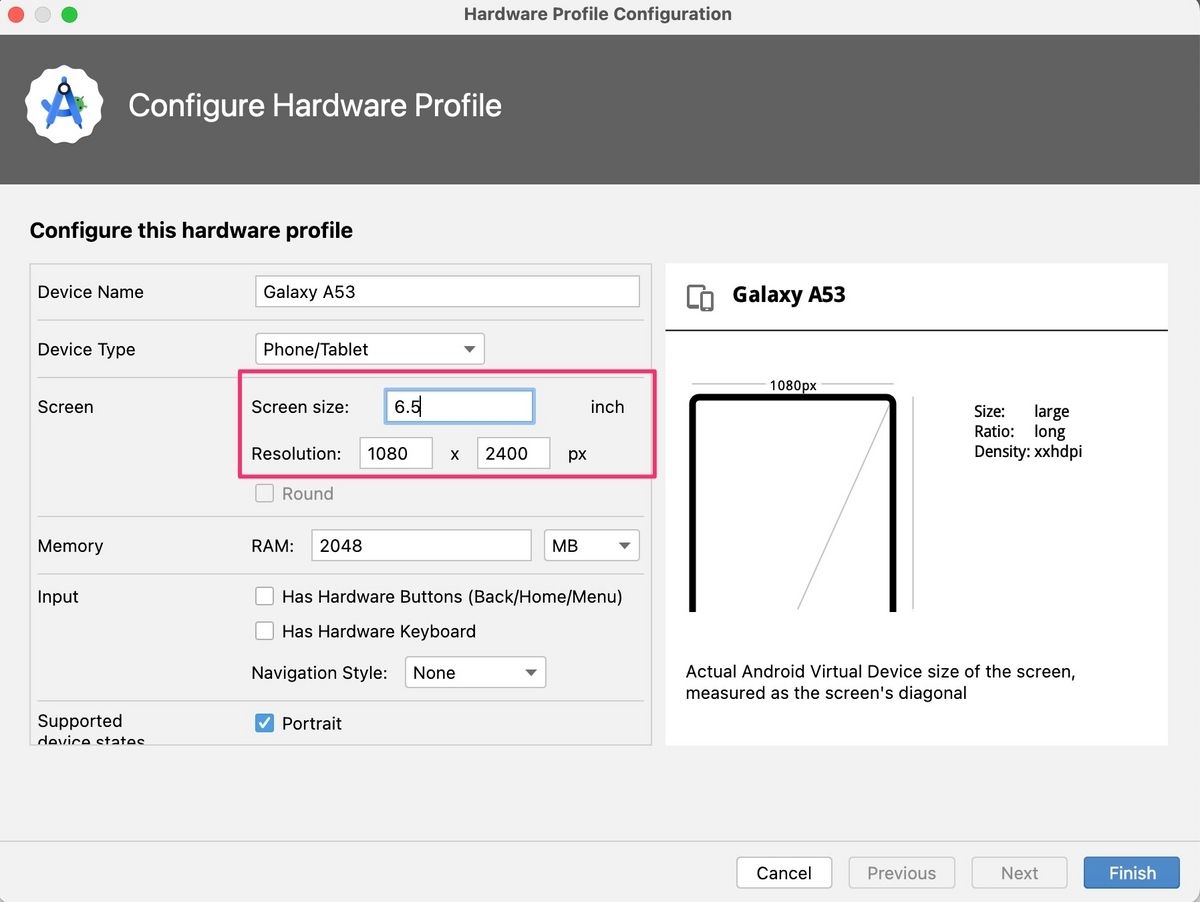Click the resolution height field 2400

click(514, 453)
